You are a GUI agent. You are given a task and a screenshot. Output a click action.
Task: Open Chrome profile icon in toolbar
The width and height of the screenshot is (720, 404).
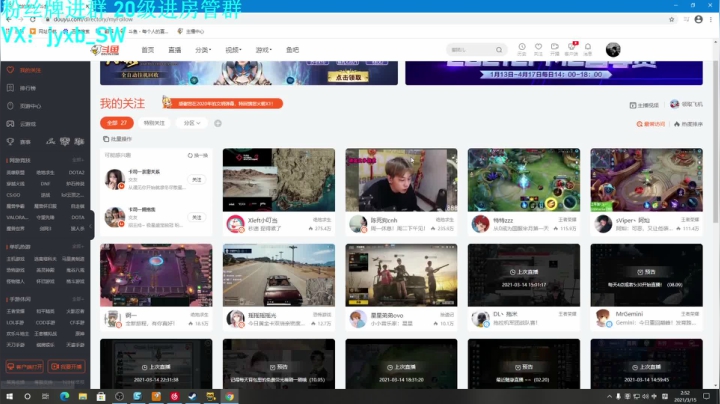[698, 19]
